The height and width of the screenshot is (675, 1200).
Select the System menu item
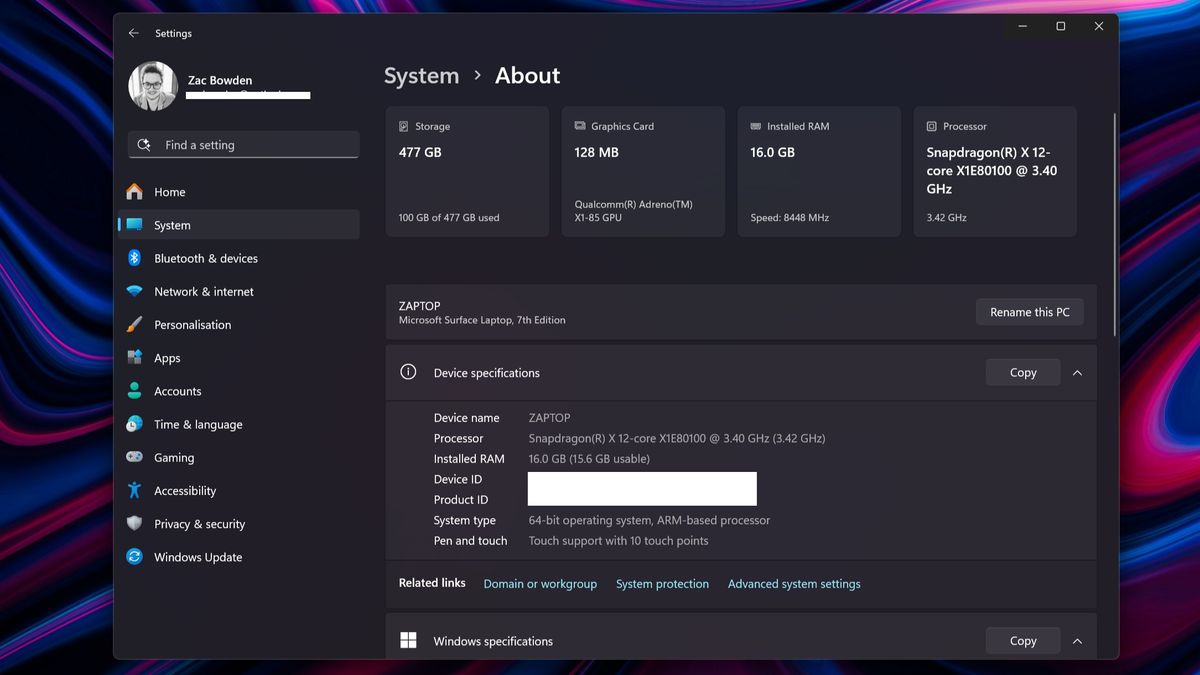coord(172,225)
